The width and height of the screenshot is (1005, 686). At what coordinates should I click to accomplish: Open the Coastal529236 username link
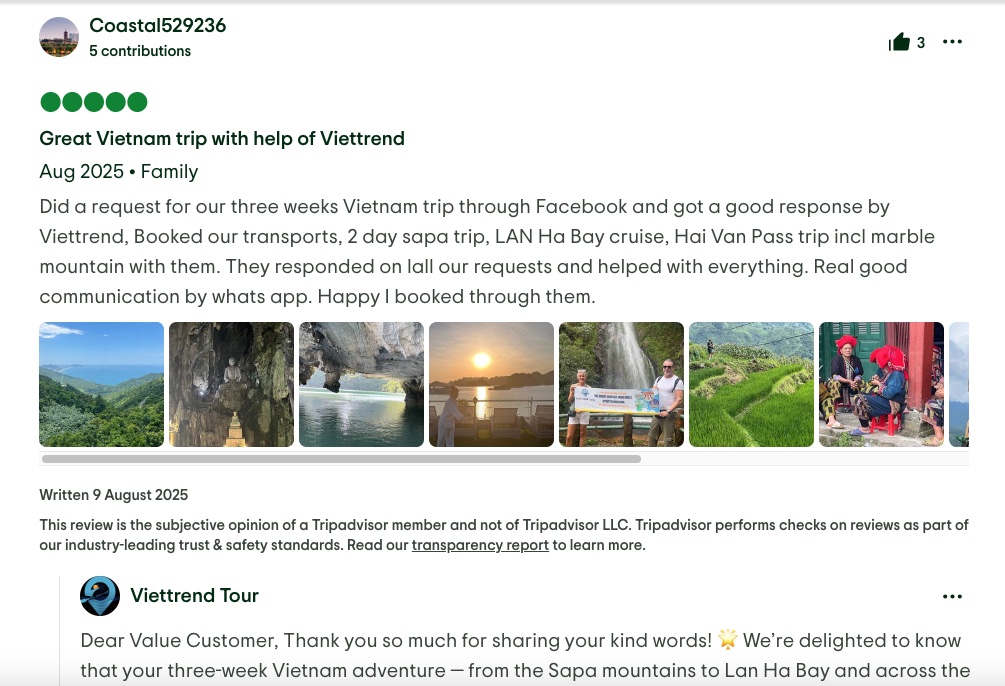point(158,26)
